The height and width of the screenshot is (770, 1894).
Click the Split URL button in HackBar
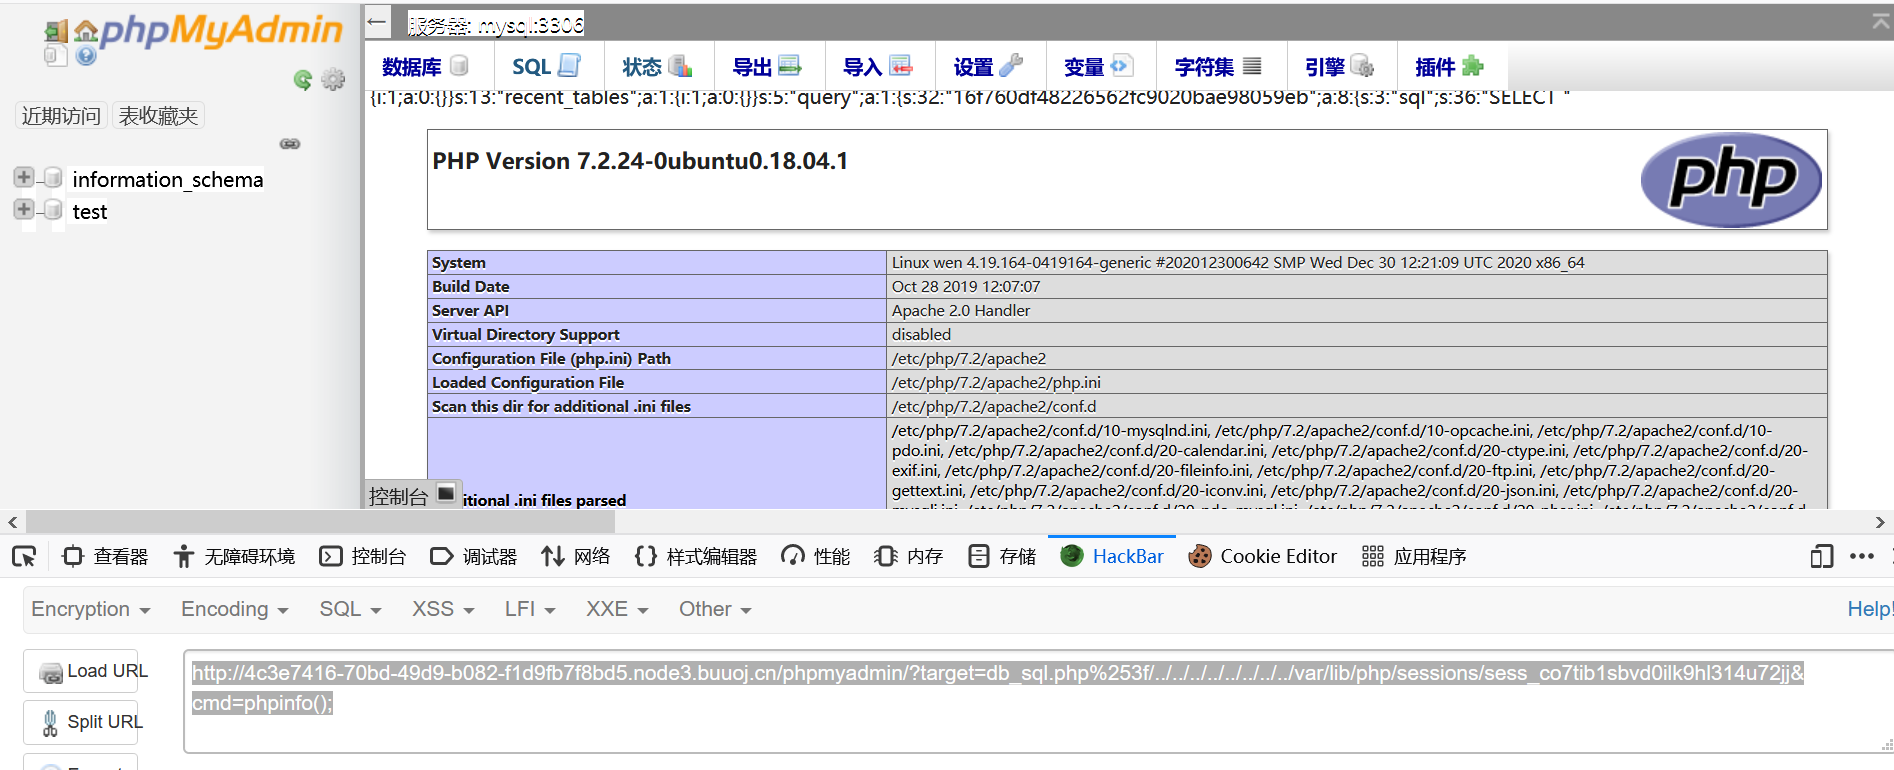[81, 722]
